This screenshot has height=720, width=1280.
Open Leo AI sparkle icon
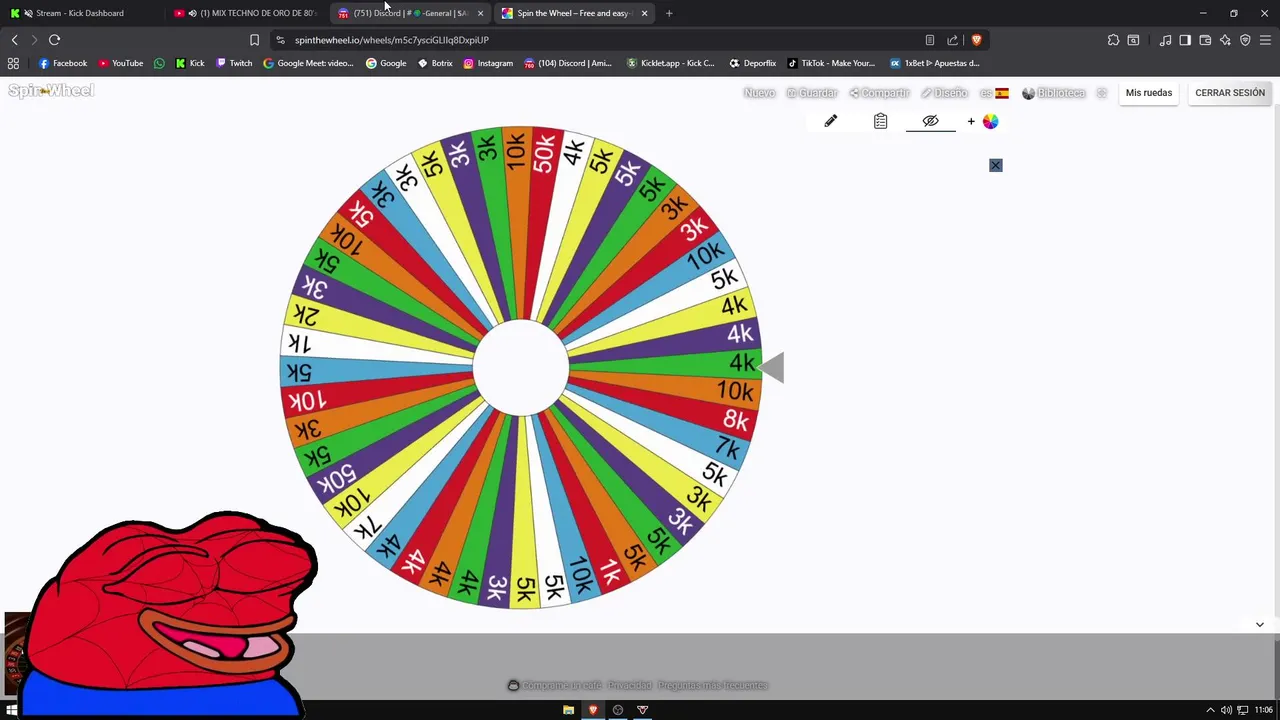pyautogui.click(x=1225, y=40)
